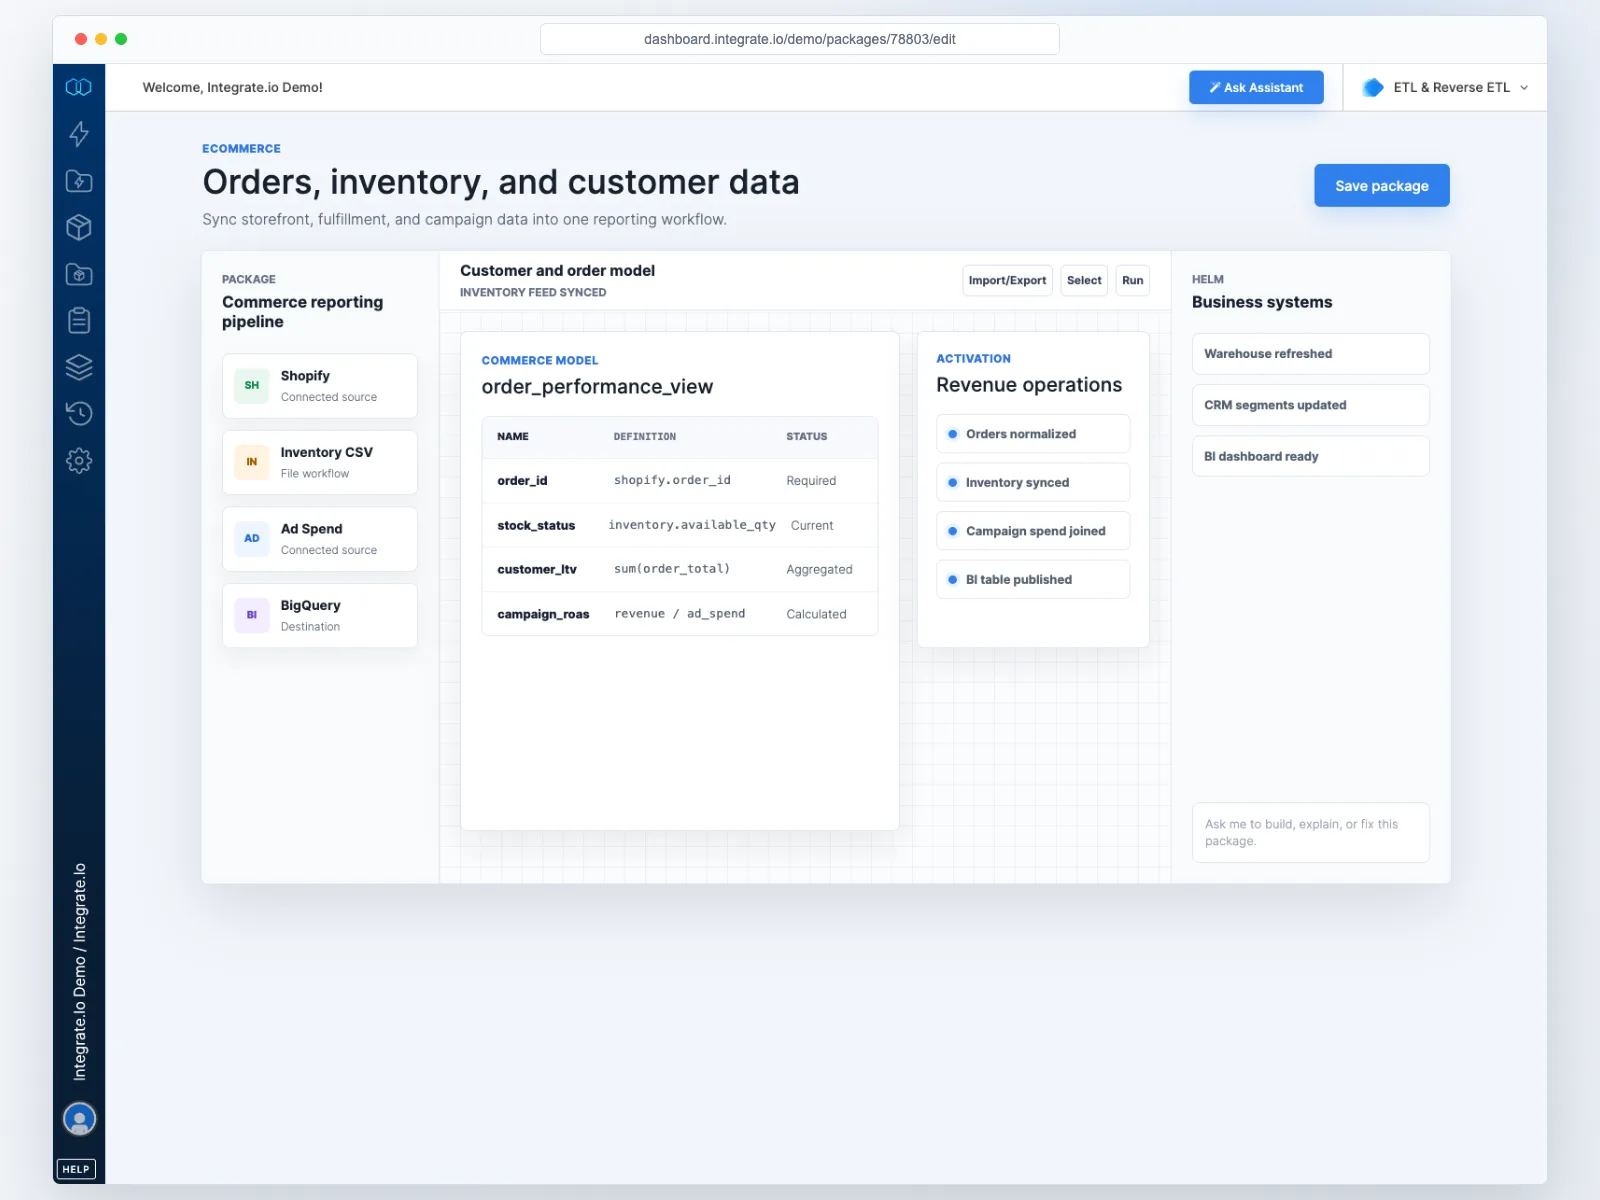Select the Inventory CSV file workflow card
1600x1200 pixels.
pyautogui.click(x=320, y=462)
